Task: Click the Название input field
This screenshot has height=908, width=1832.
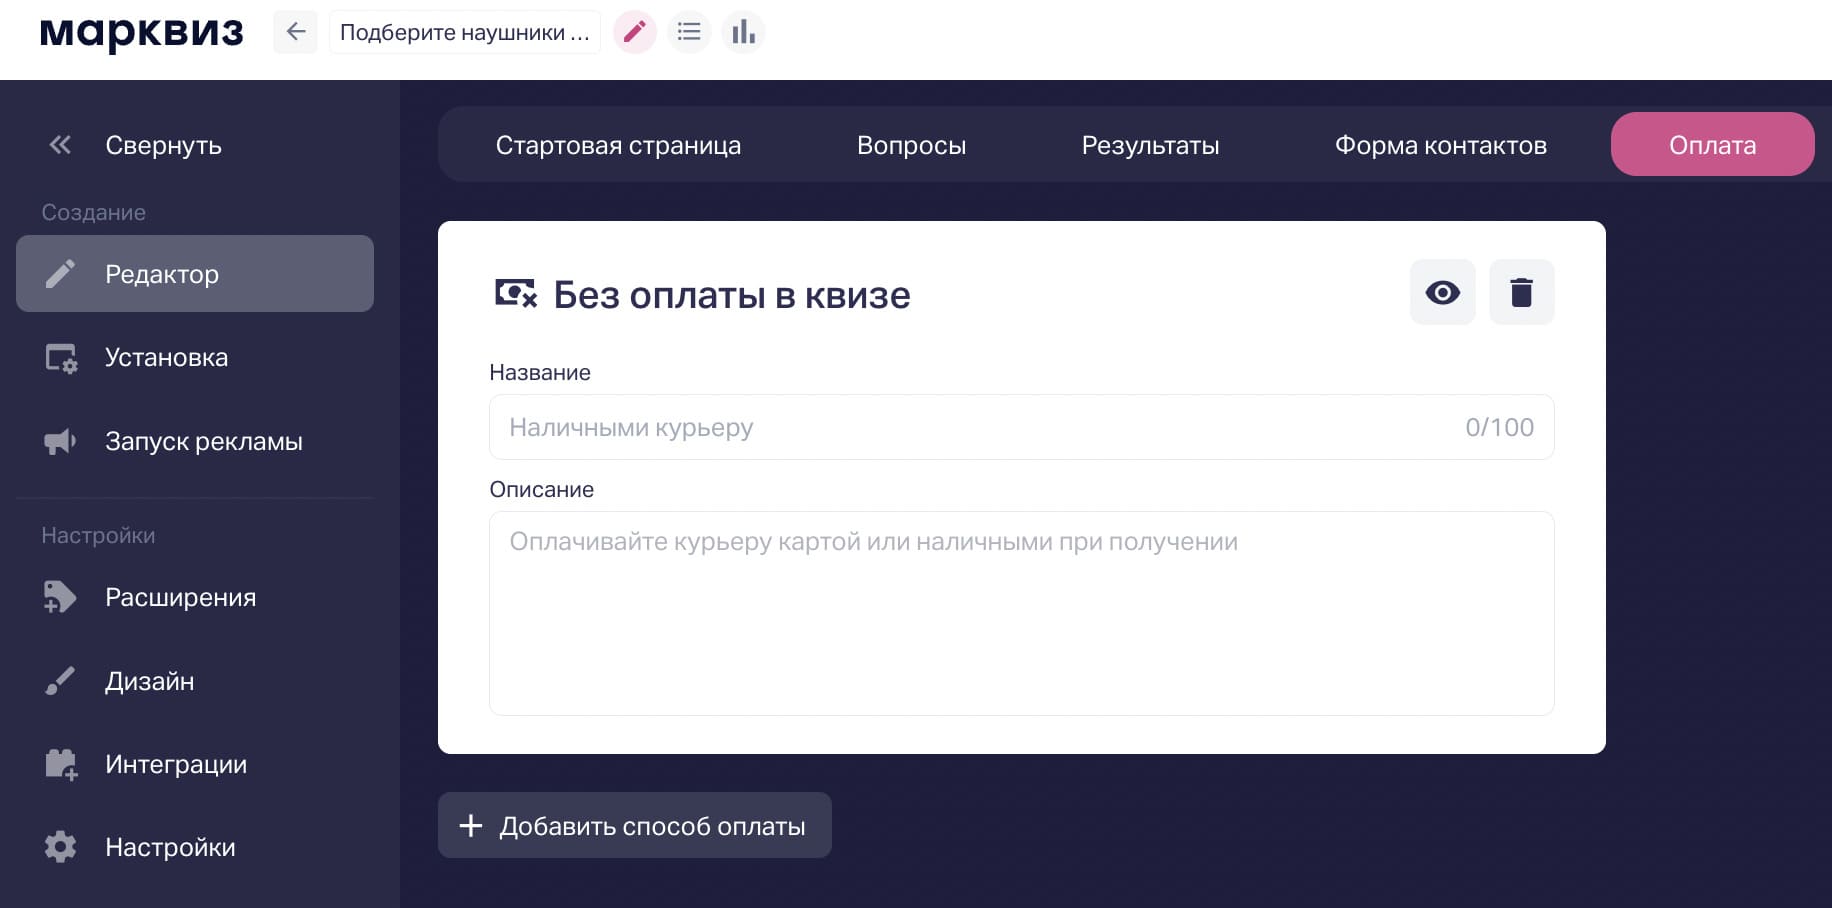Action: [1021, 427]
